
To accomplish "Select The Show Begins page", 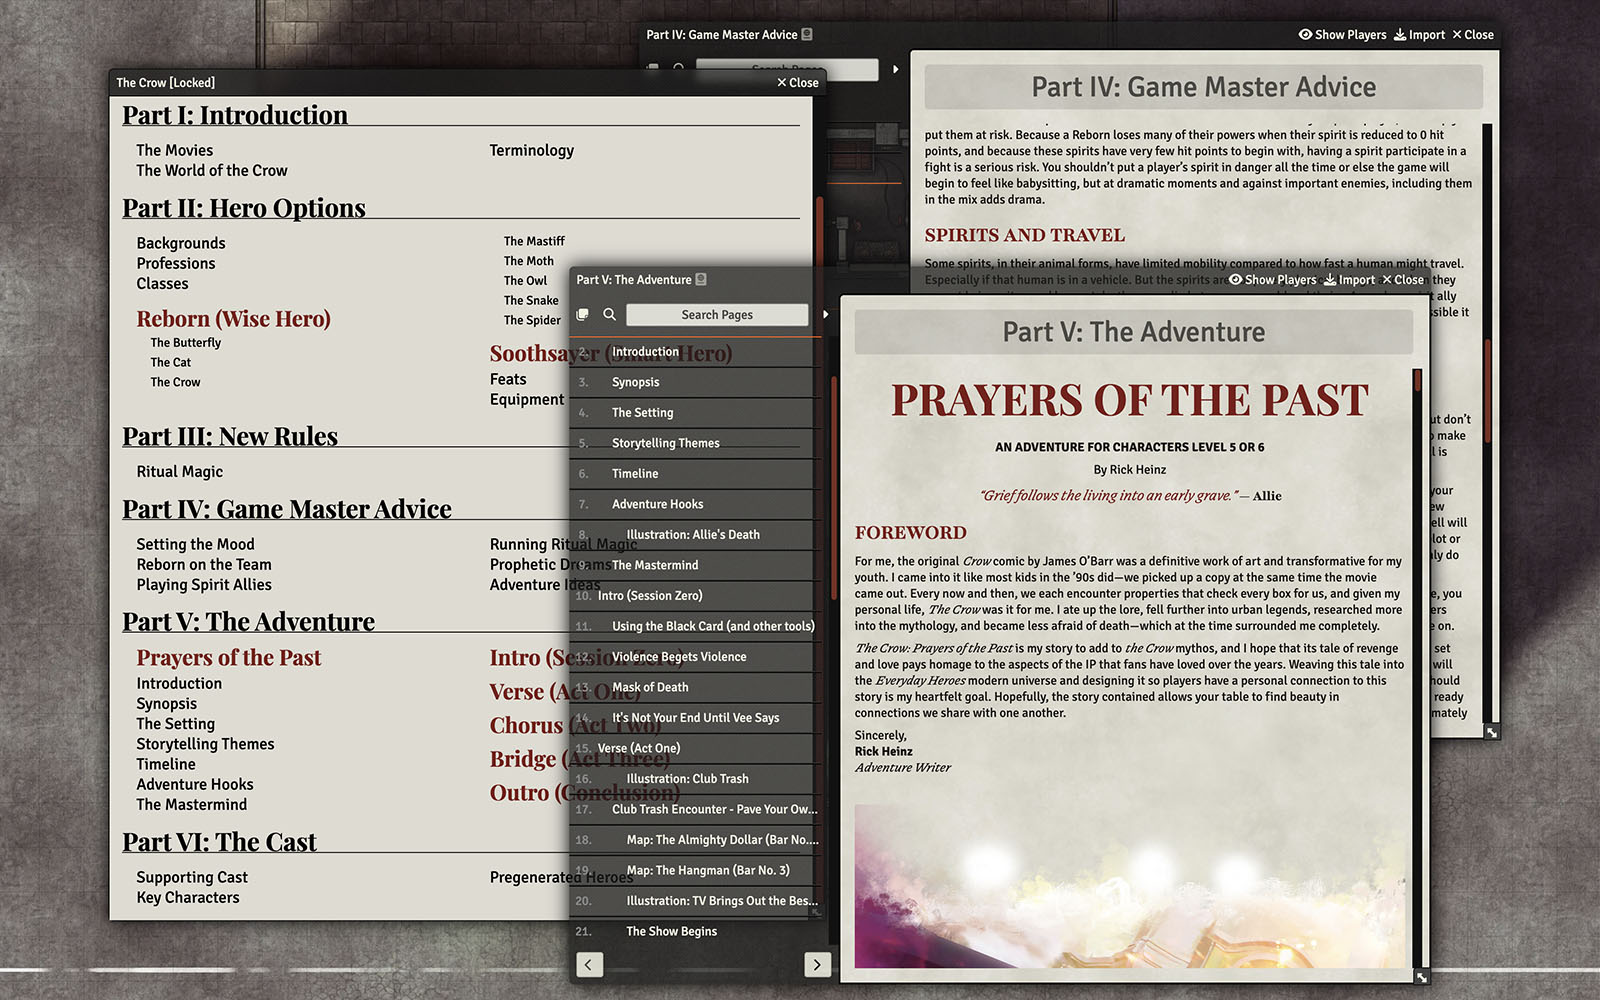I will point(697,931).
